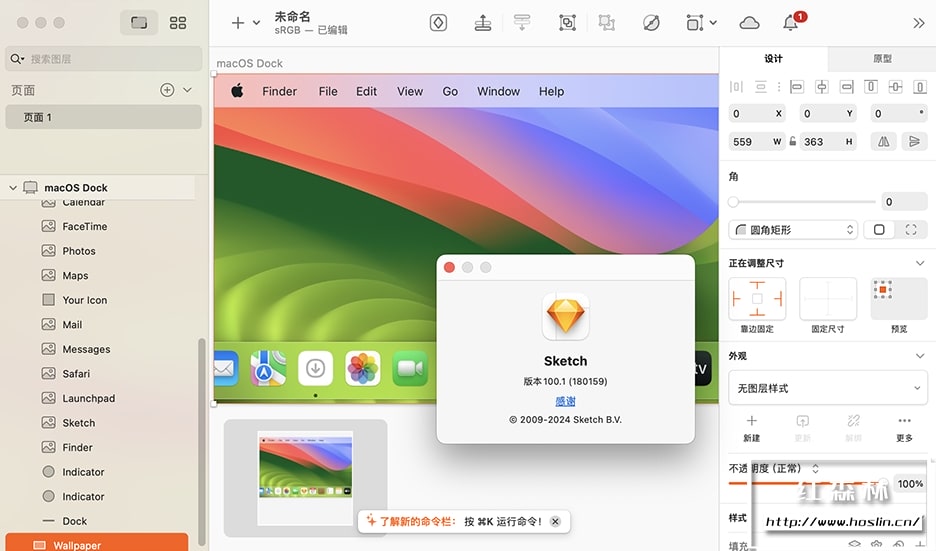Click the align left edges icon
Image resolution: width=936 pixels, height=551 pixels.
pyautogui.click(x=797, y=87)
